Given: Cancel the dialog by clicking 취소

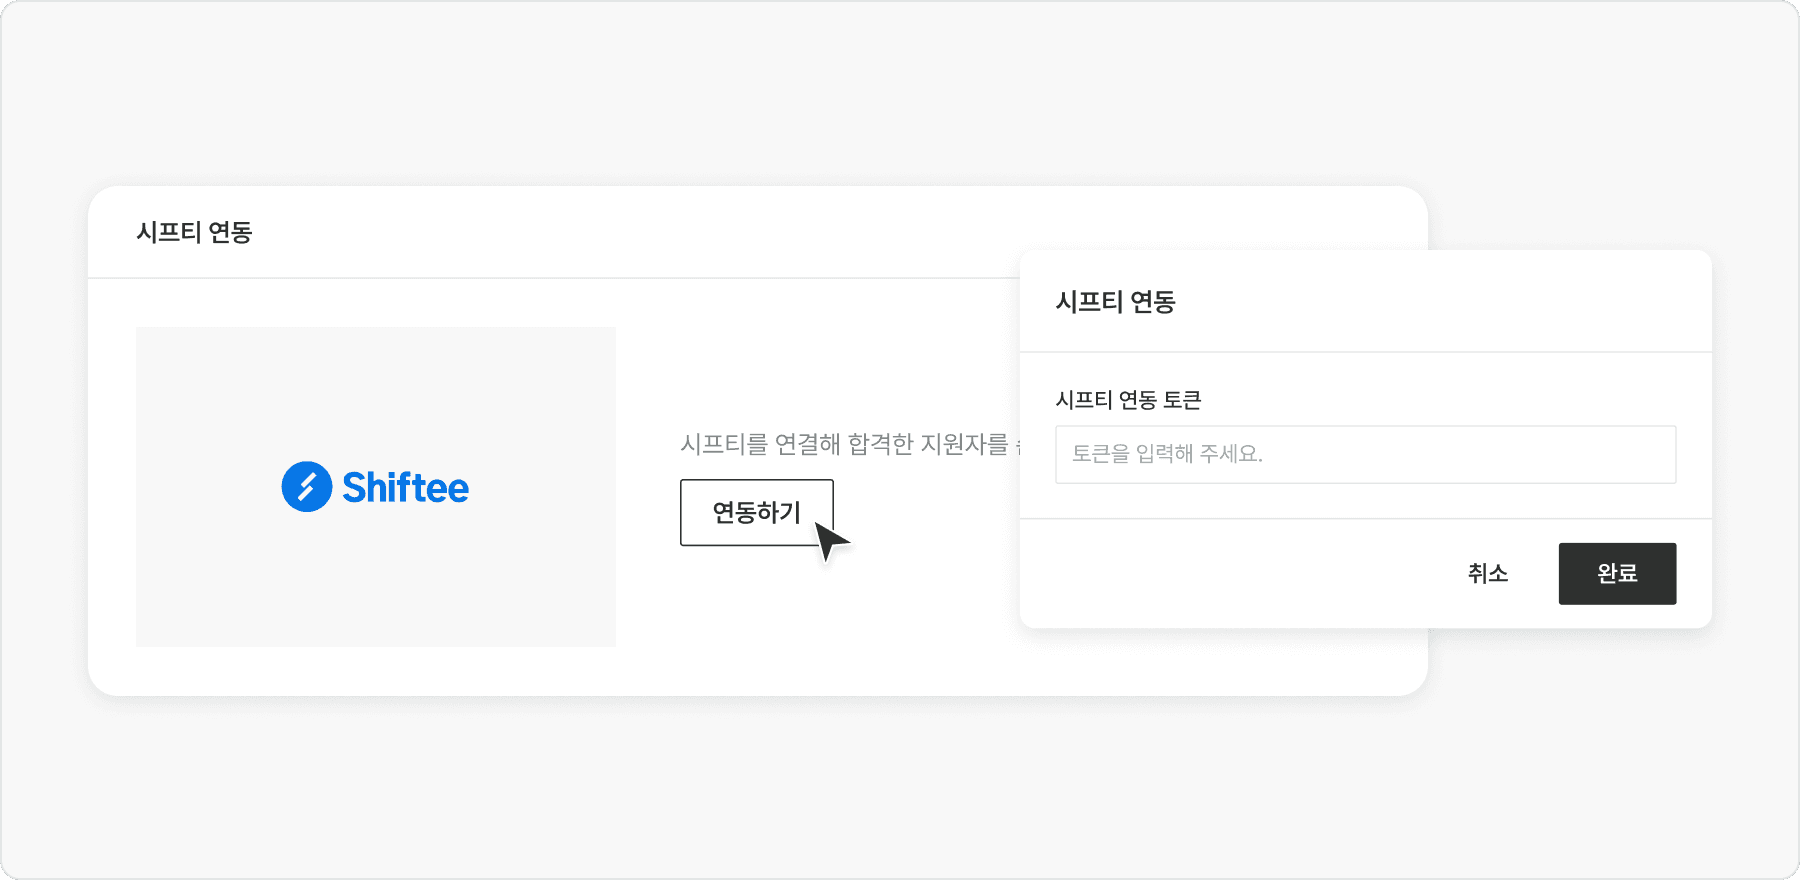Looking at the screenshot, I should tap(1487, 573).
